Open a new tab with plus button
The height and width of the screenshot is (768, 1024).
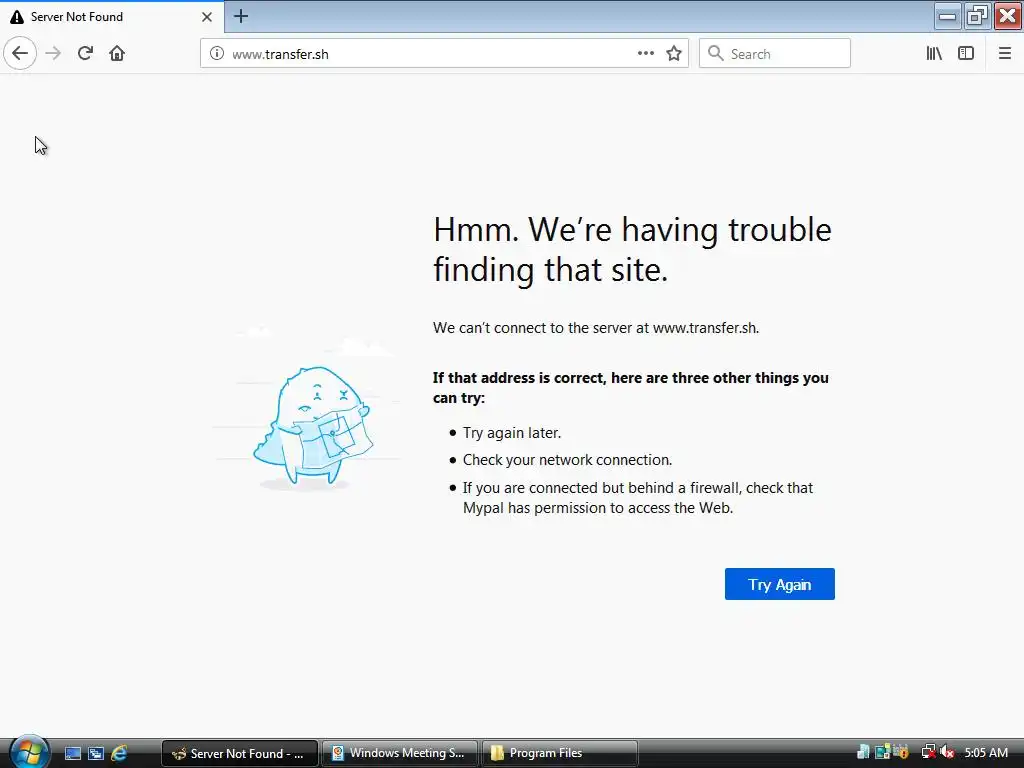click(241, 16)
